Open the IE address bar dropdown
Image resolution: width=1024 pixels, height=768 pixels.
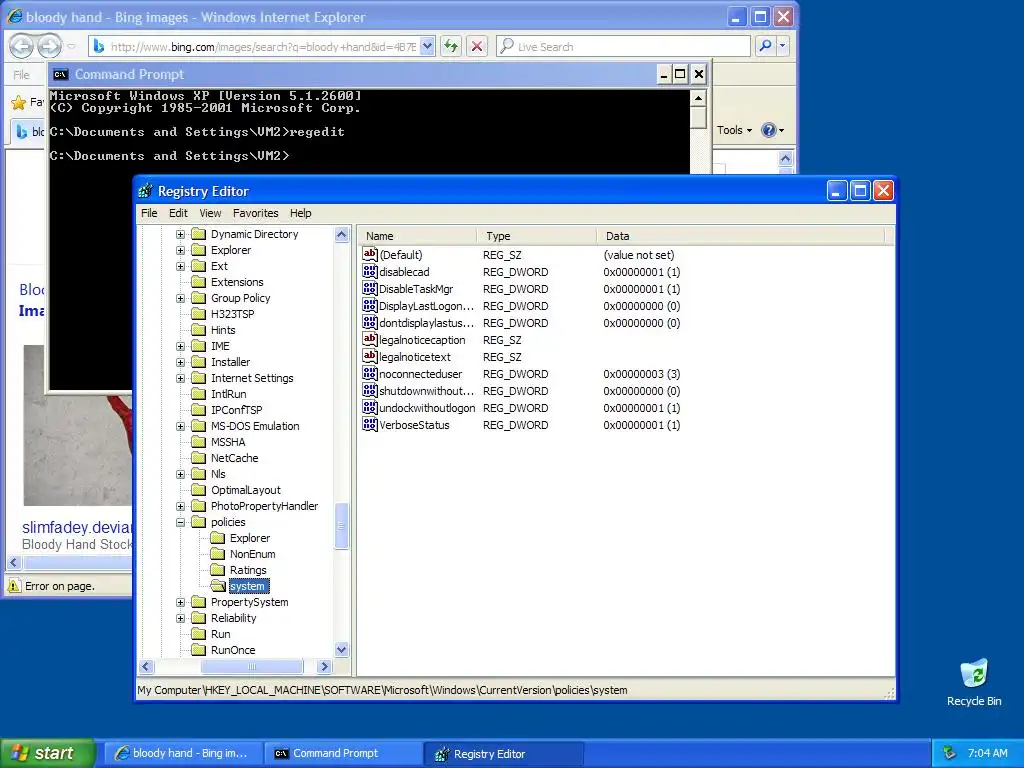click(x=427, y=46)
